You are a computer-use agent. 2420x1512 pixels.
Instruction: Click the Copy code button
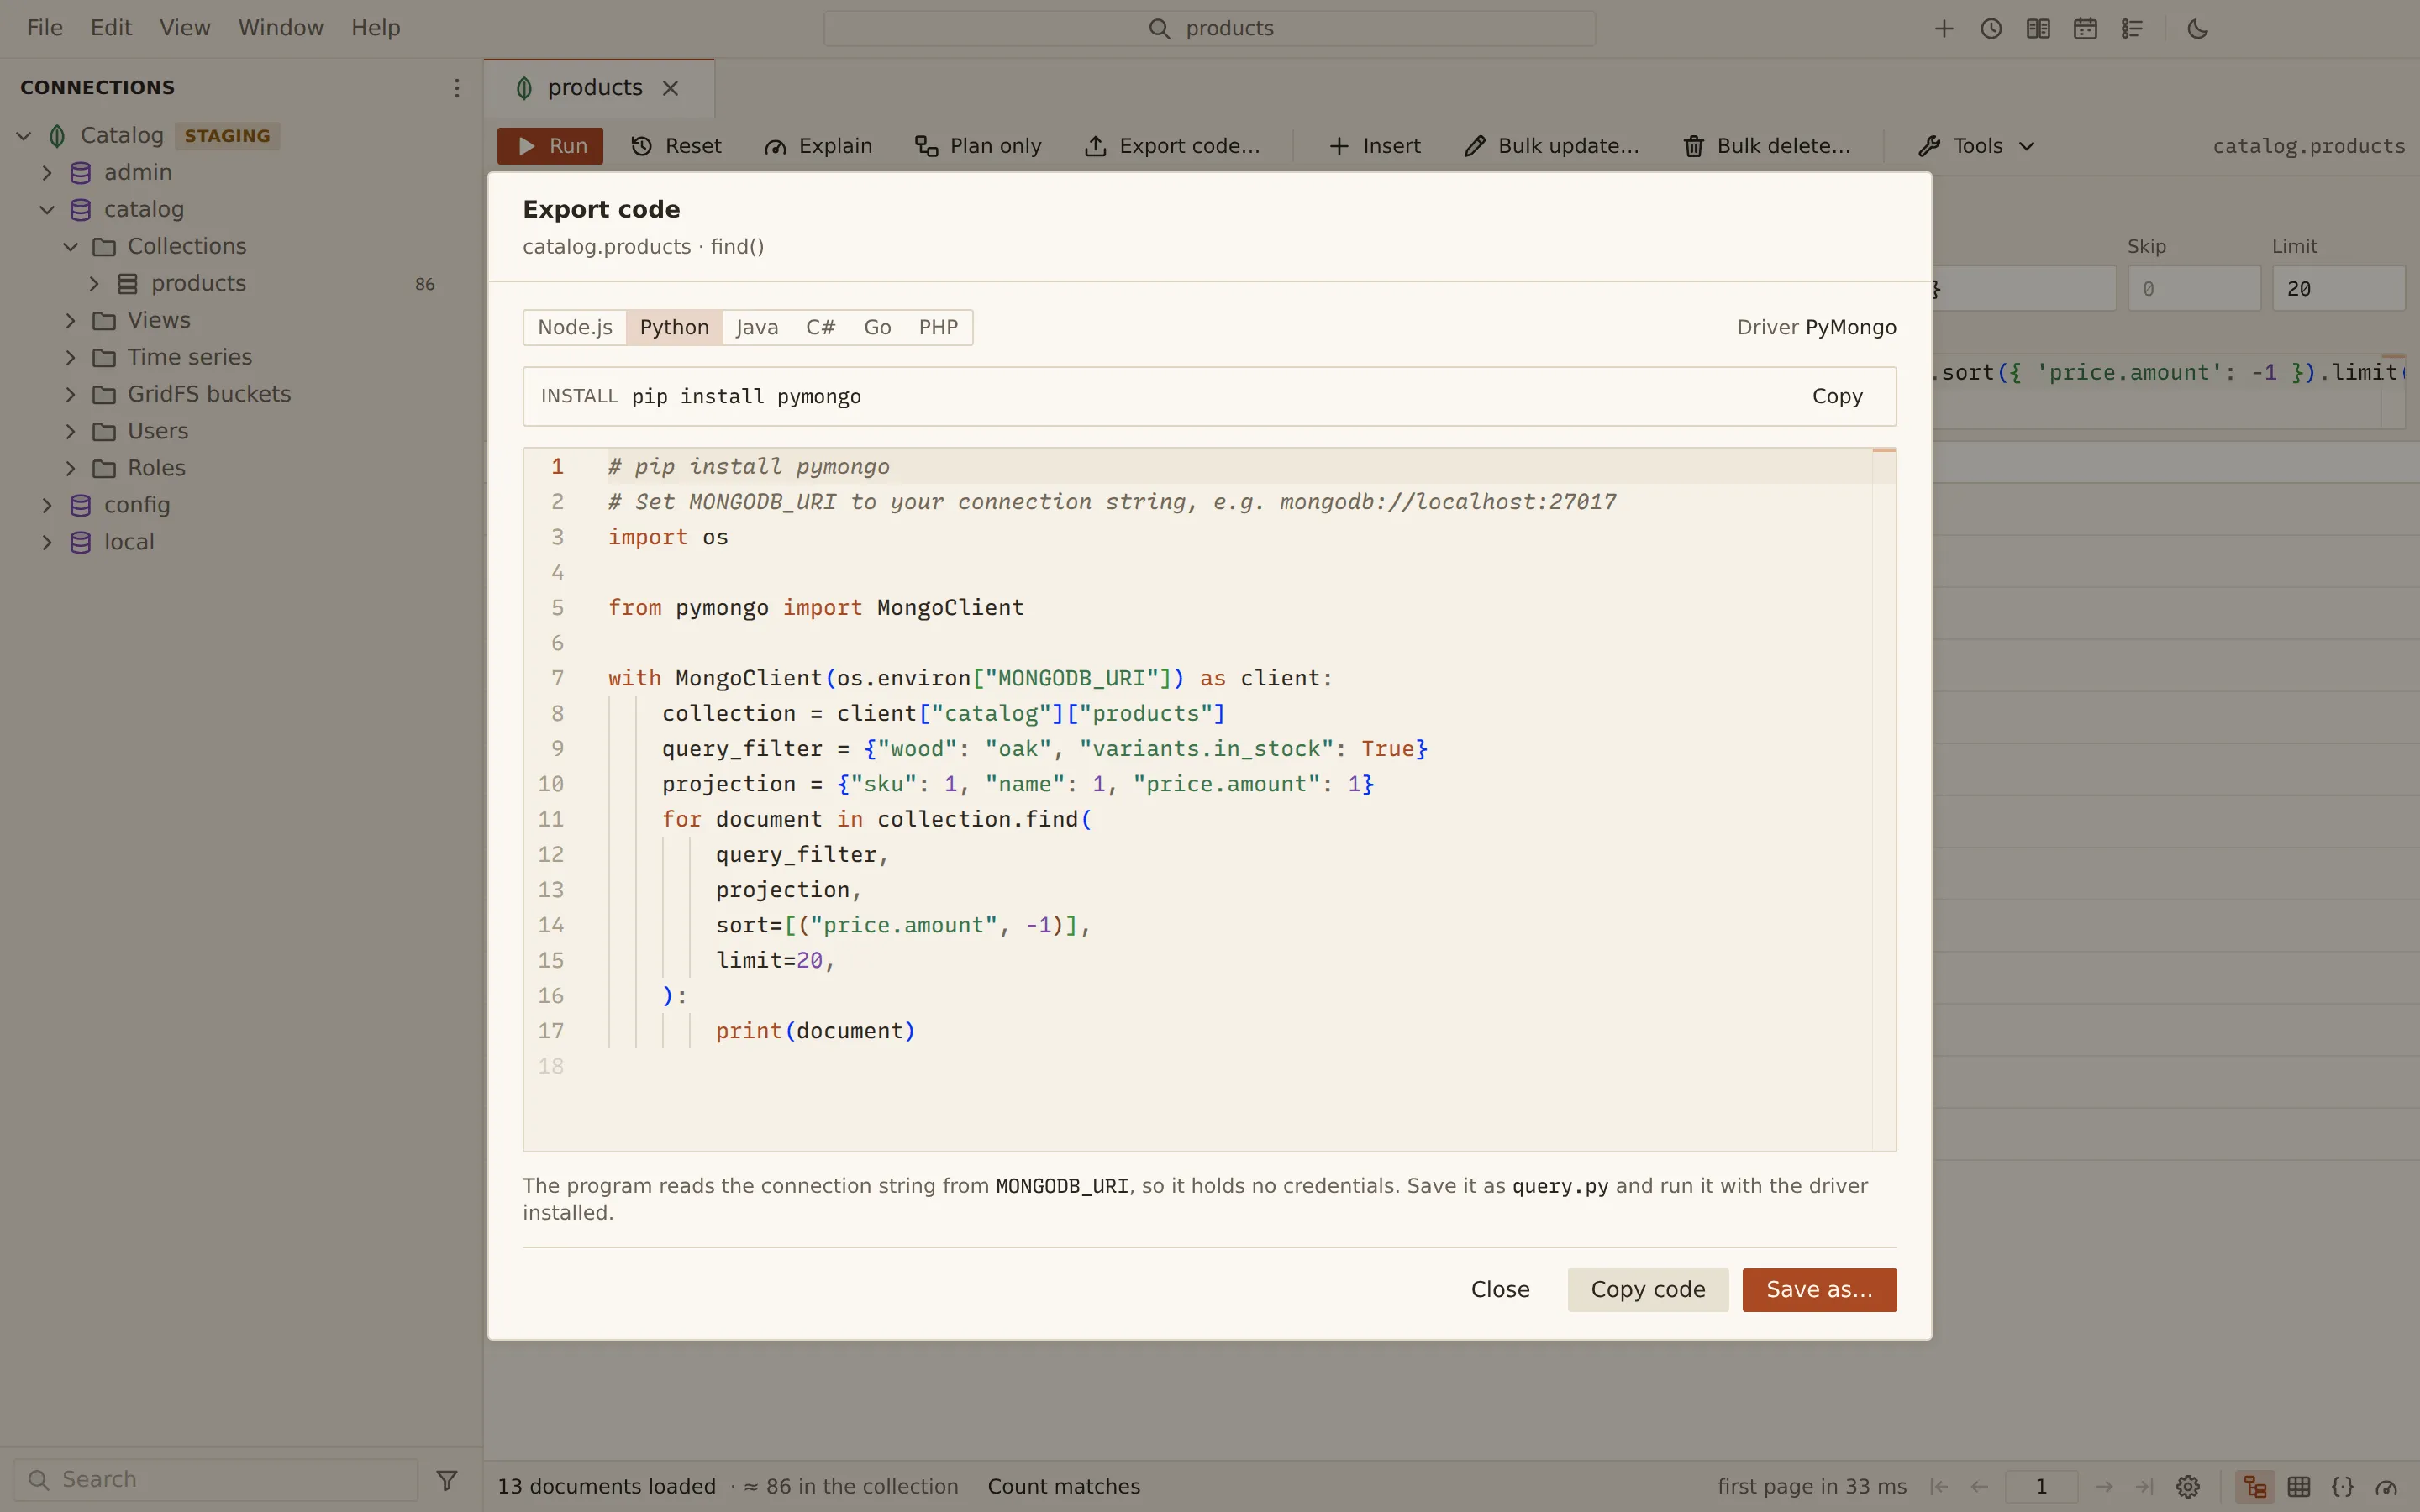[1648, 1290]
